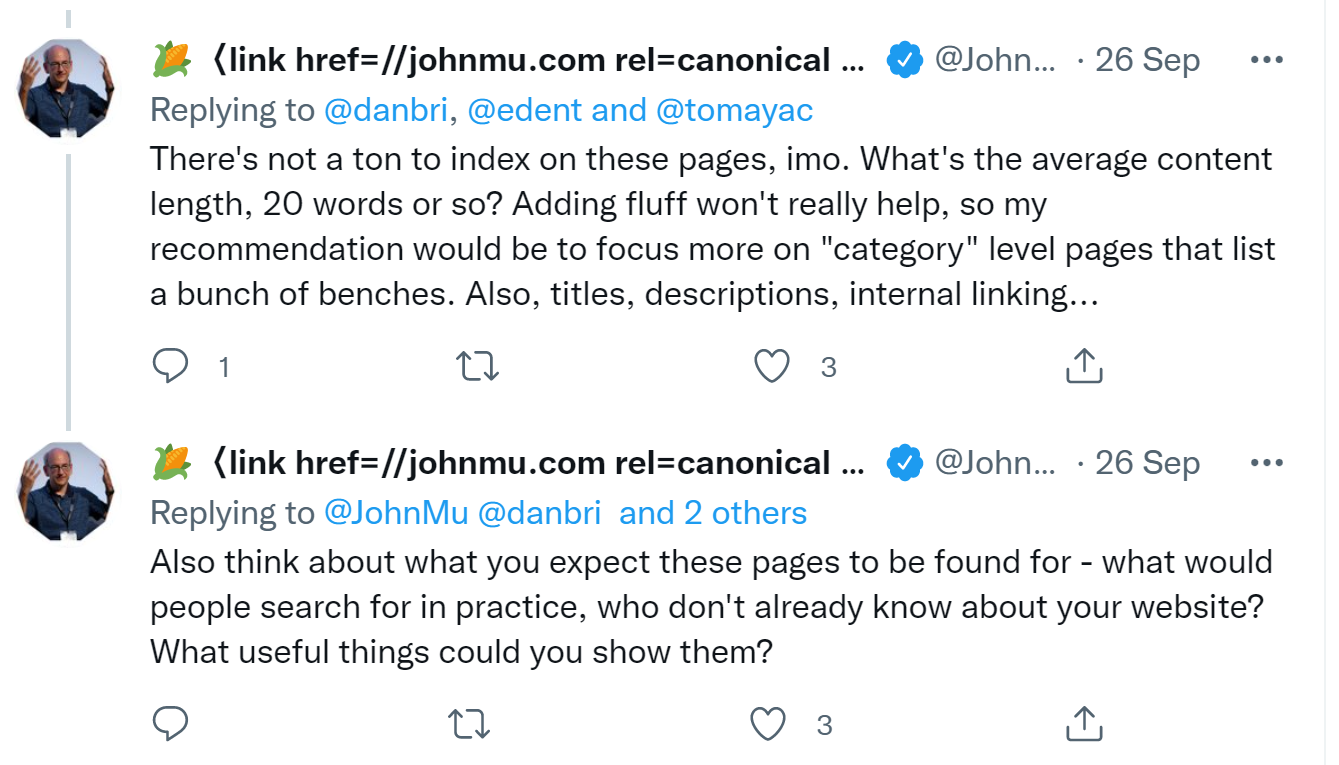
Task: Click the retweet icon on the first tweet
Action: (x=477, y=366)
